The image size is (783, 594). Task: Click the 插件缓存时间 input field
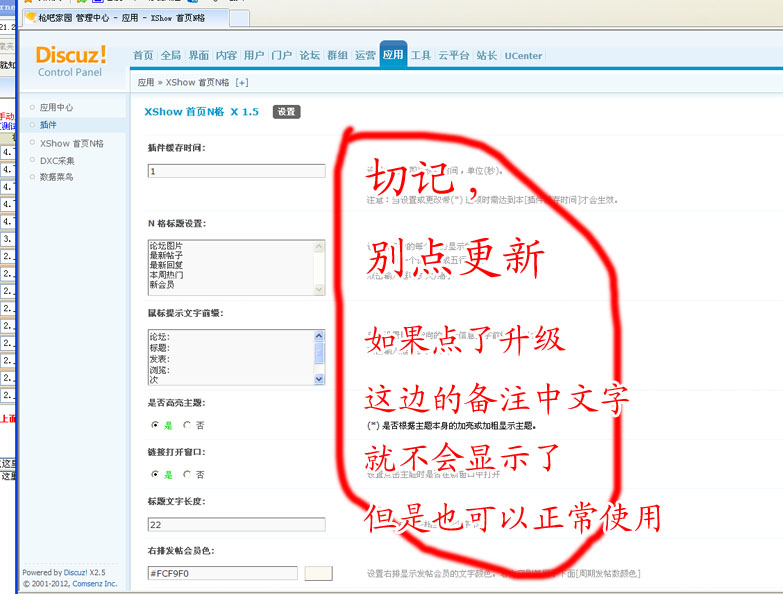(x=236, y=171)
